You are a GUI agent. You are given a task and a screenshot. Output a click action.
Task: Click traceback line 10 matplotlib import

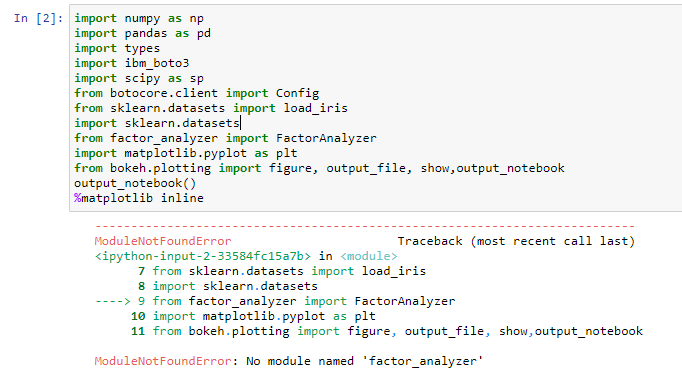tap(253, 316)
